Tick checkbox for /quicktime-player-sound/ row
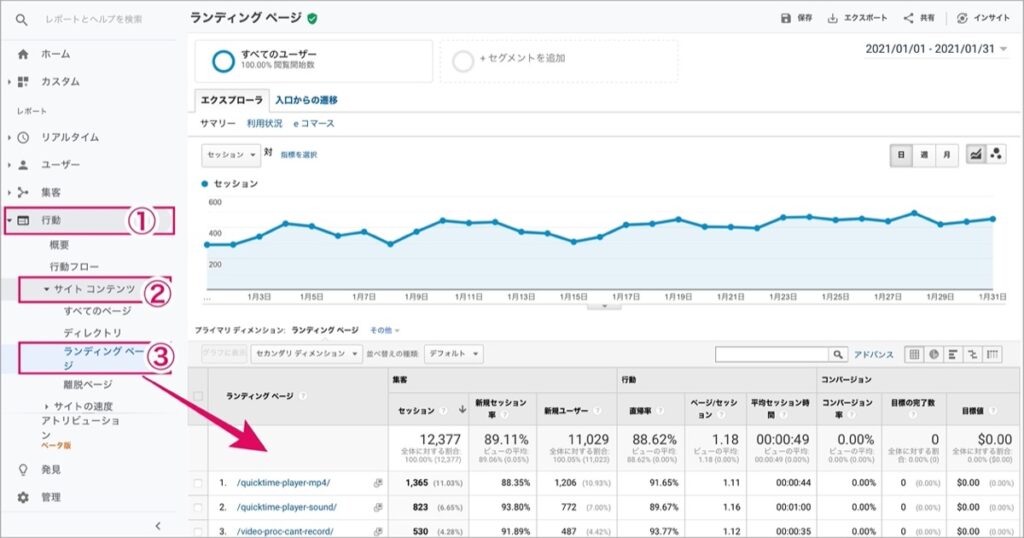Screen dimensions: 1024x538 pyautogui.click(x=198, y=507)
